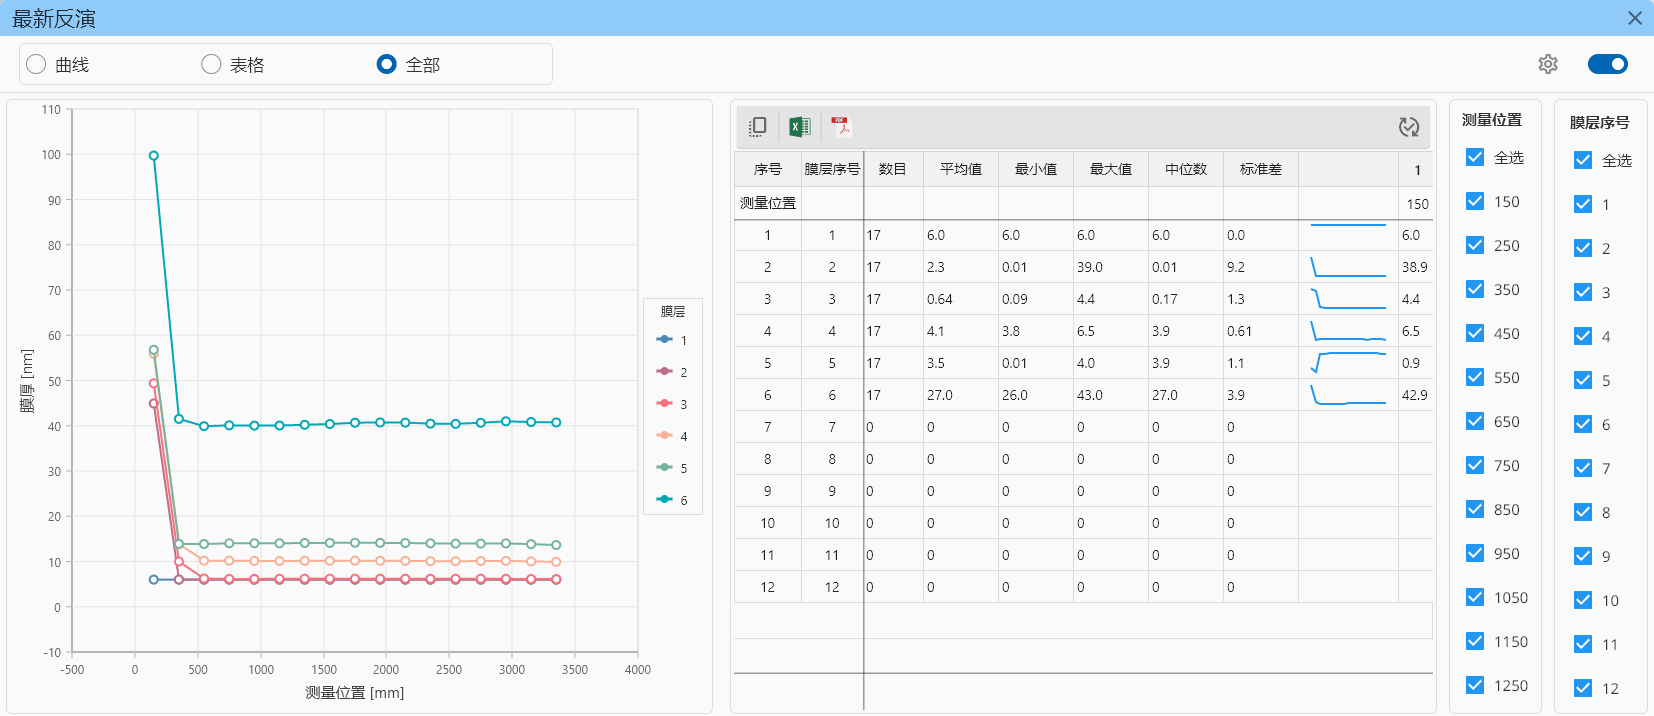This screenshot has height=716, width=1654.
Task: Uncheck 全选 under 测量位置
Action: 1475,157
